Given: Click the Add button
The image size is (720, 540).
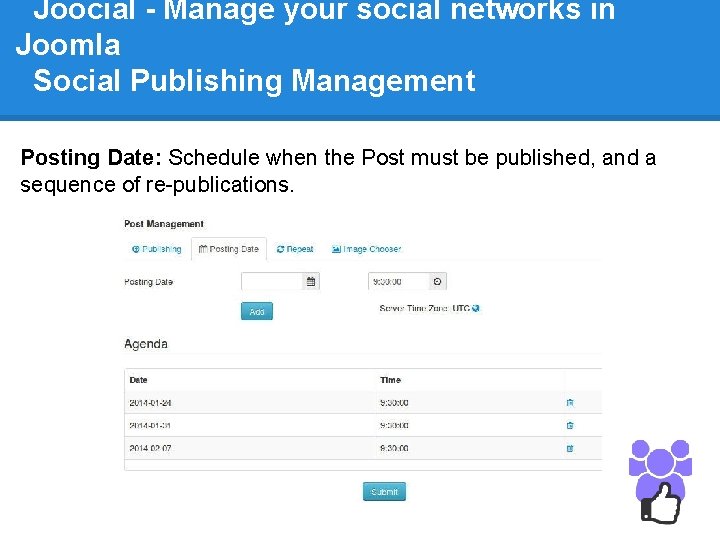Looking at the screenshot, I should click(x=257, y=311).
